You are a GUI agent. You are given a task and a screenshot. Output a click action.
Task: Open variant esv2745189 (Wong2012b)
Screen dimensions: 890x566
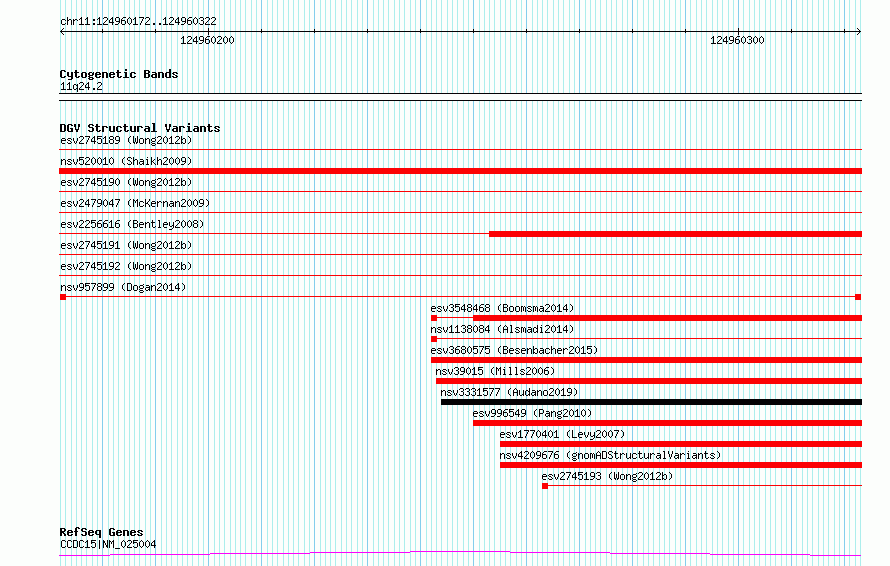pyautogui.click(x=126, y=140)
